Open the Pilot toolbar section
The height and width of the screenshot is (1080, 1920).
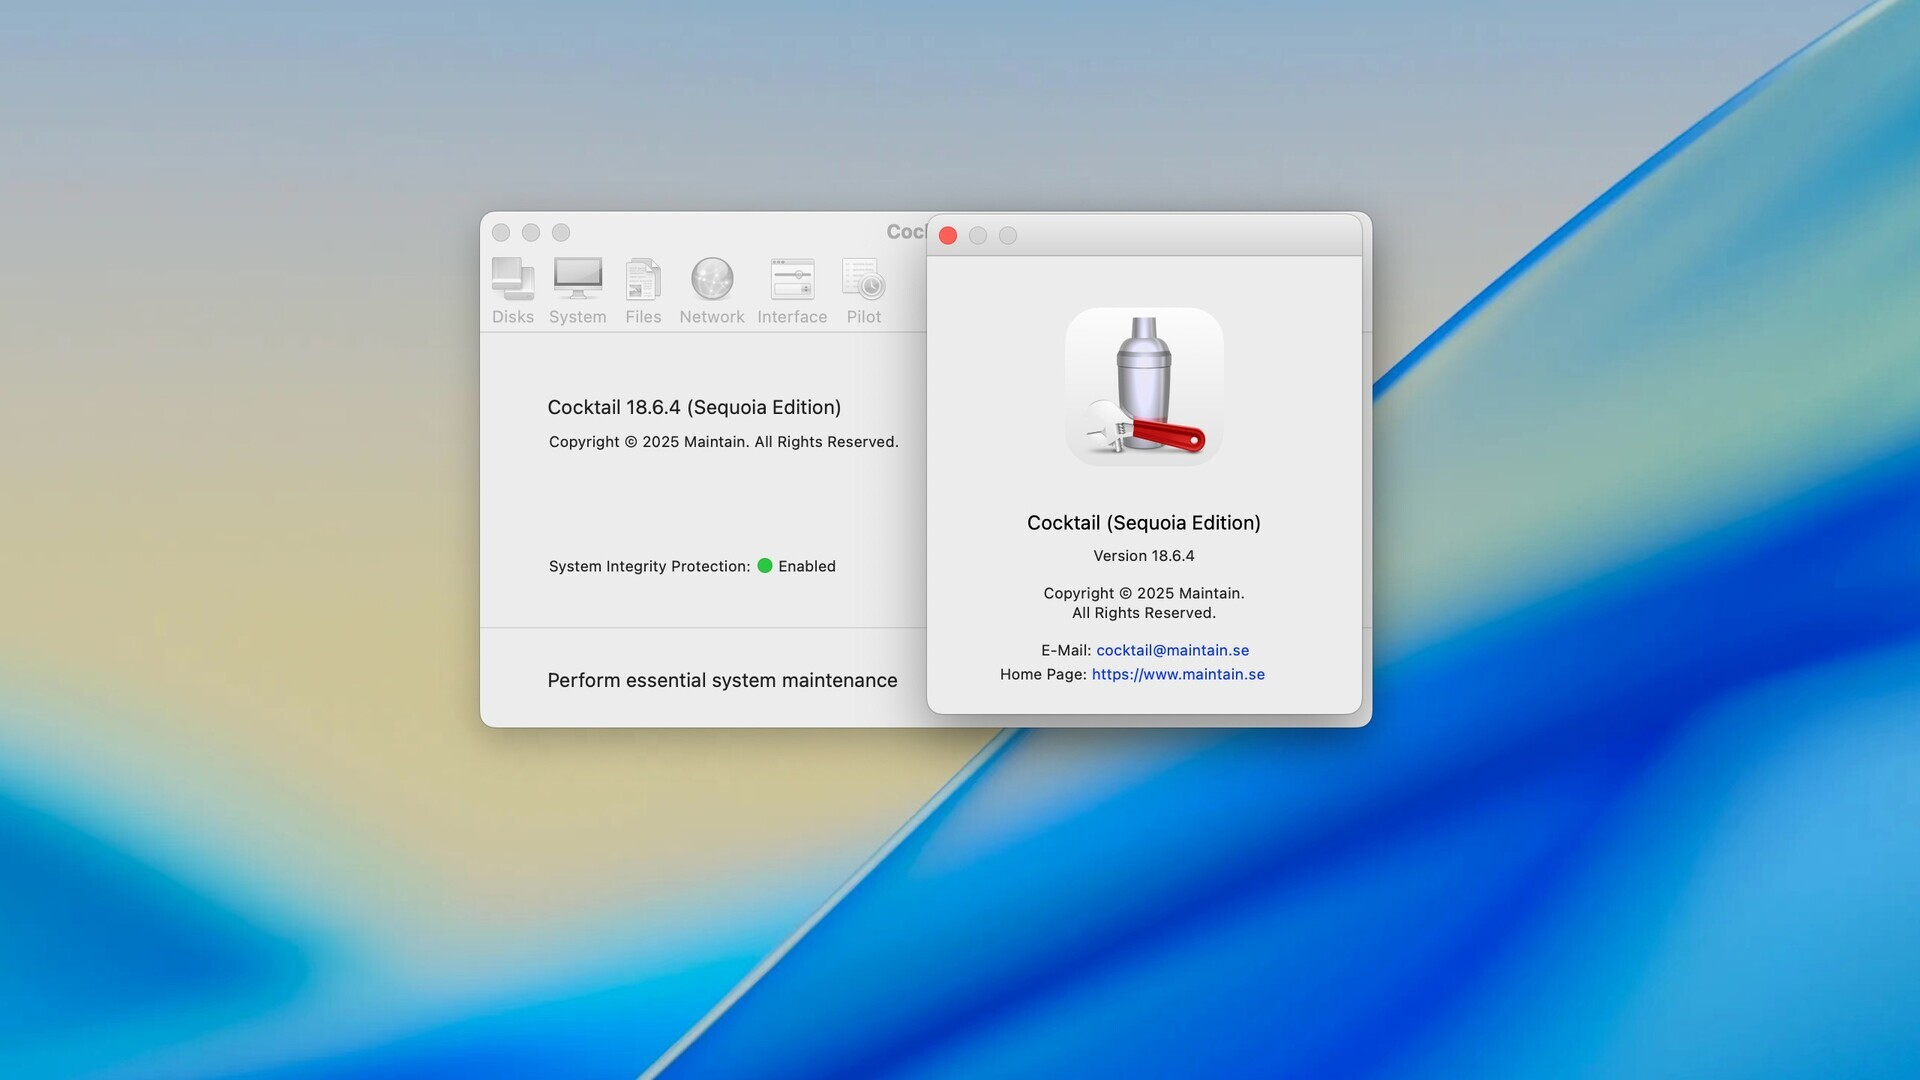point(864,291)
